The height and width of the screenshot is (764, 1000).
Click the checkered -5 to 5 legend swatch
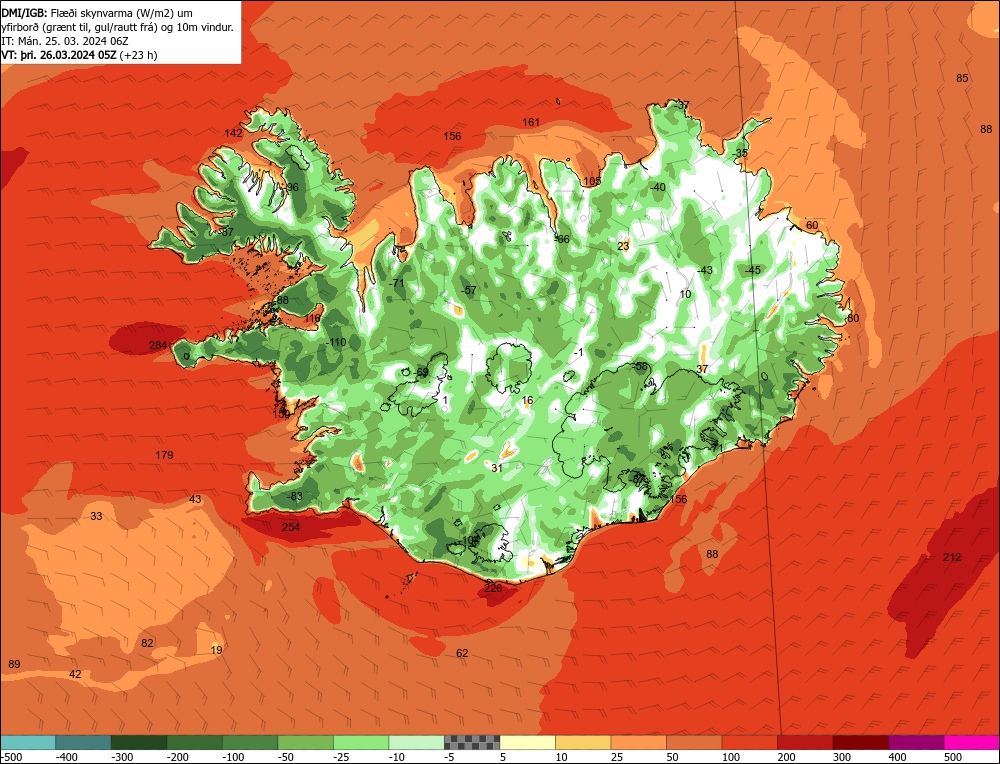(472, 742)
